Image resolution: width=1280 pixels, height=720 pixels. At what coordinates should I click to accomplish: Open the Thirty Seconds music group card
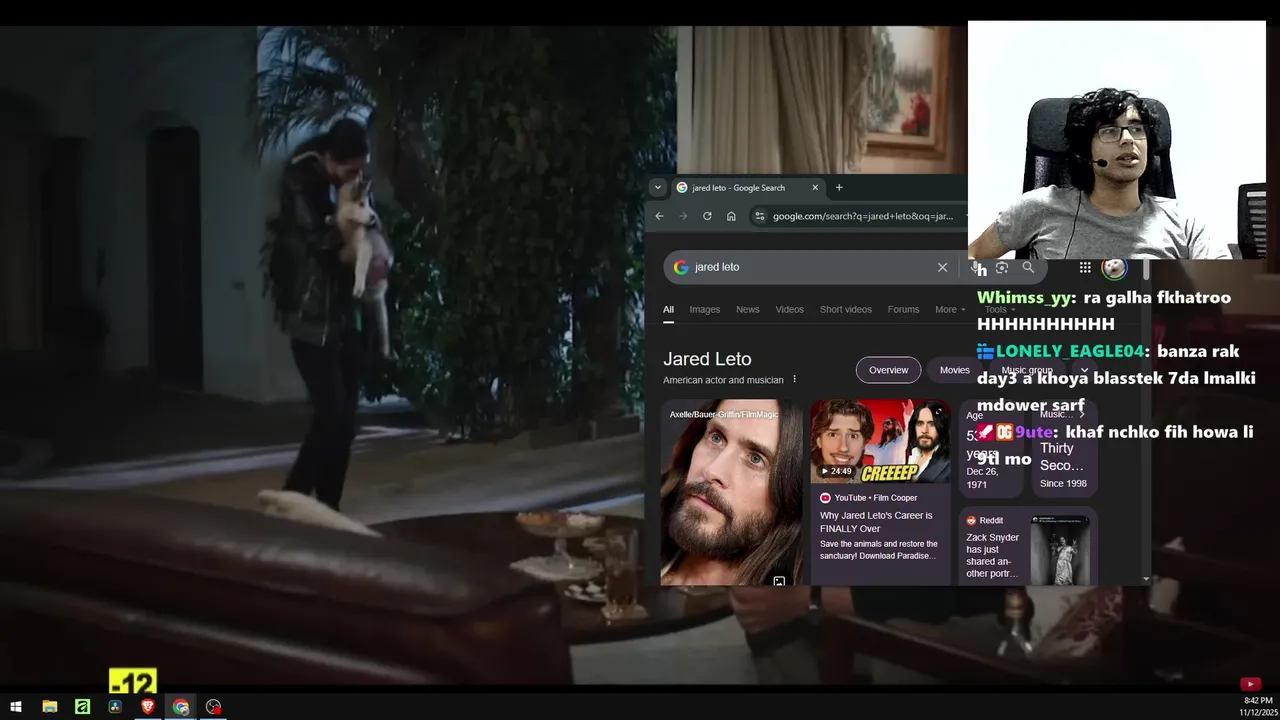click(1063, 448)
